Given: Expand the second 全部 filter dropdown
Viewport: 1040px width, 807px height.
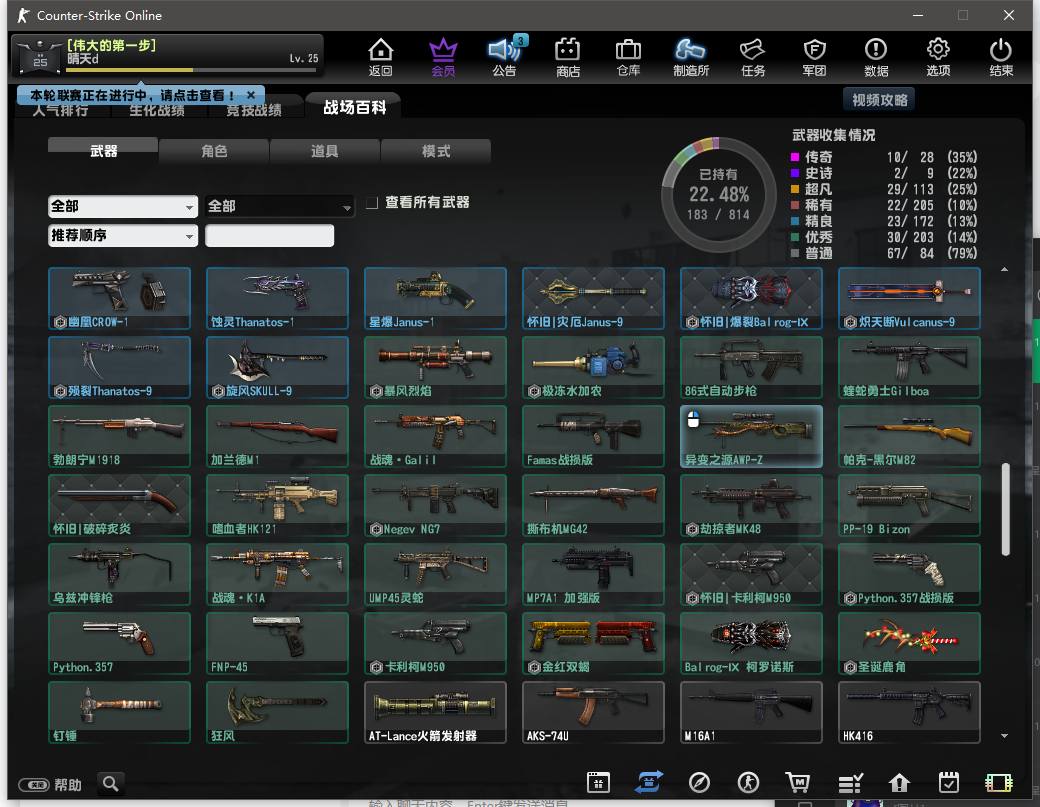Looking at the screenshot, I should [279, 206].
